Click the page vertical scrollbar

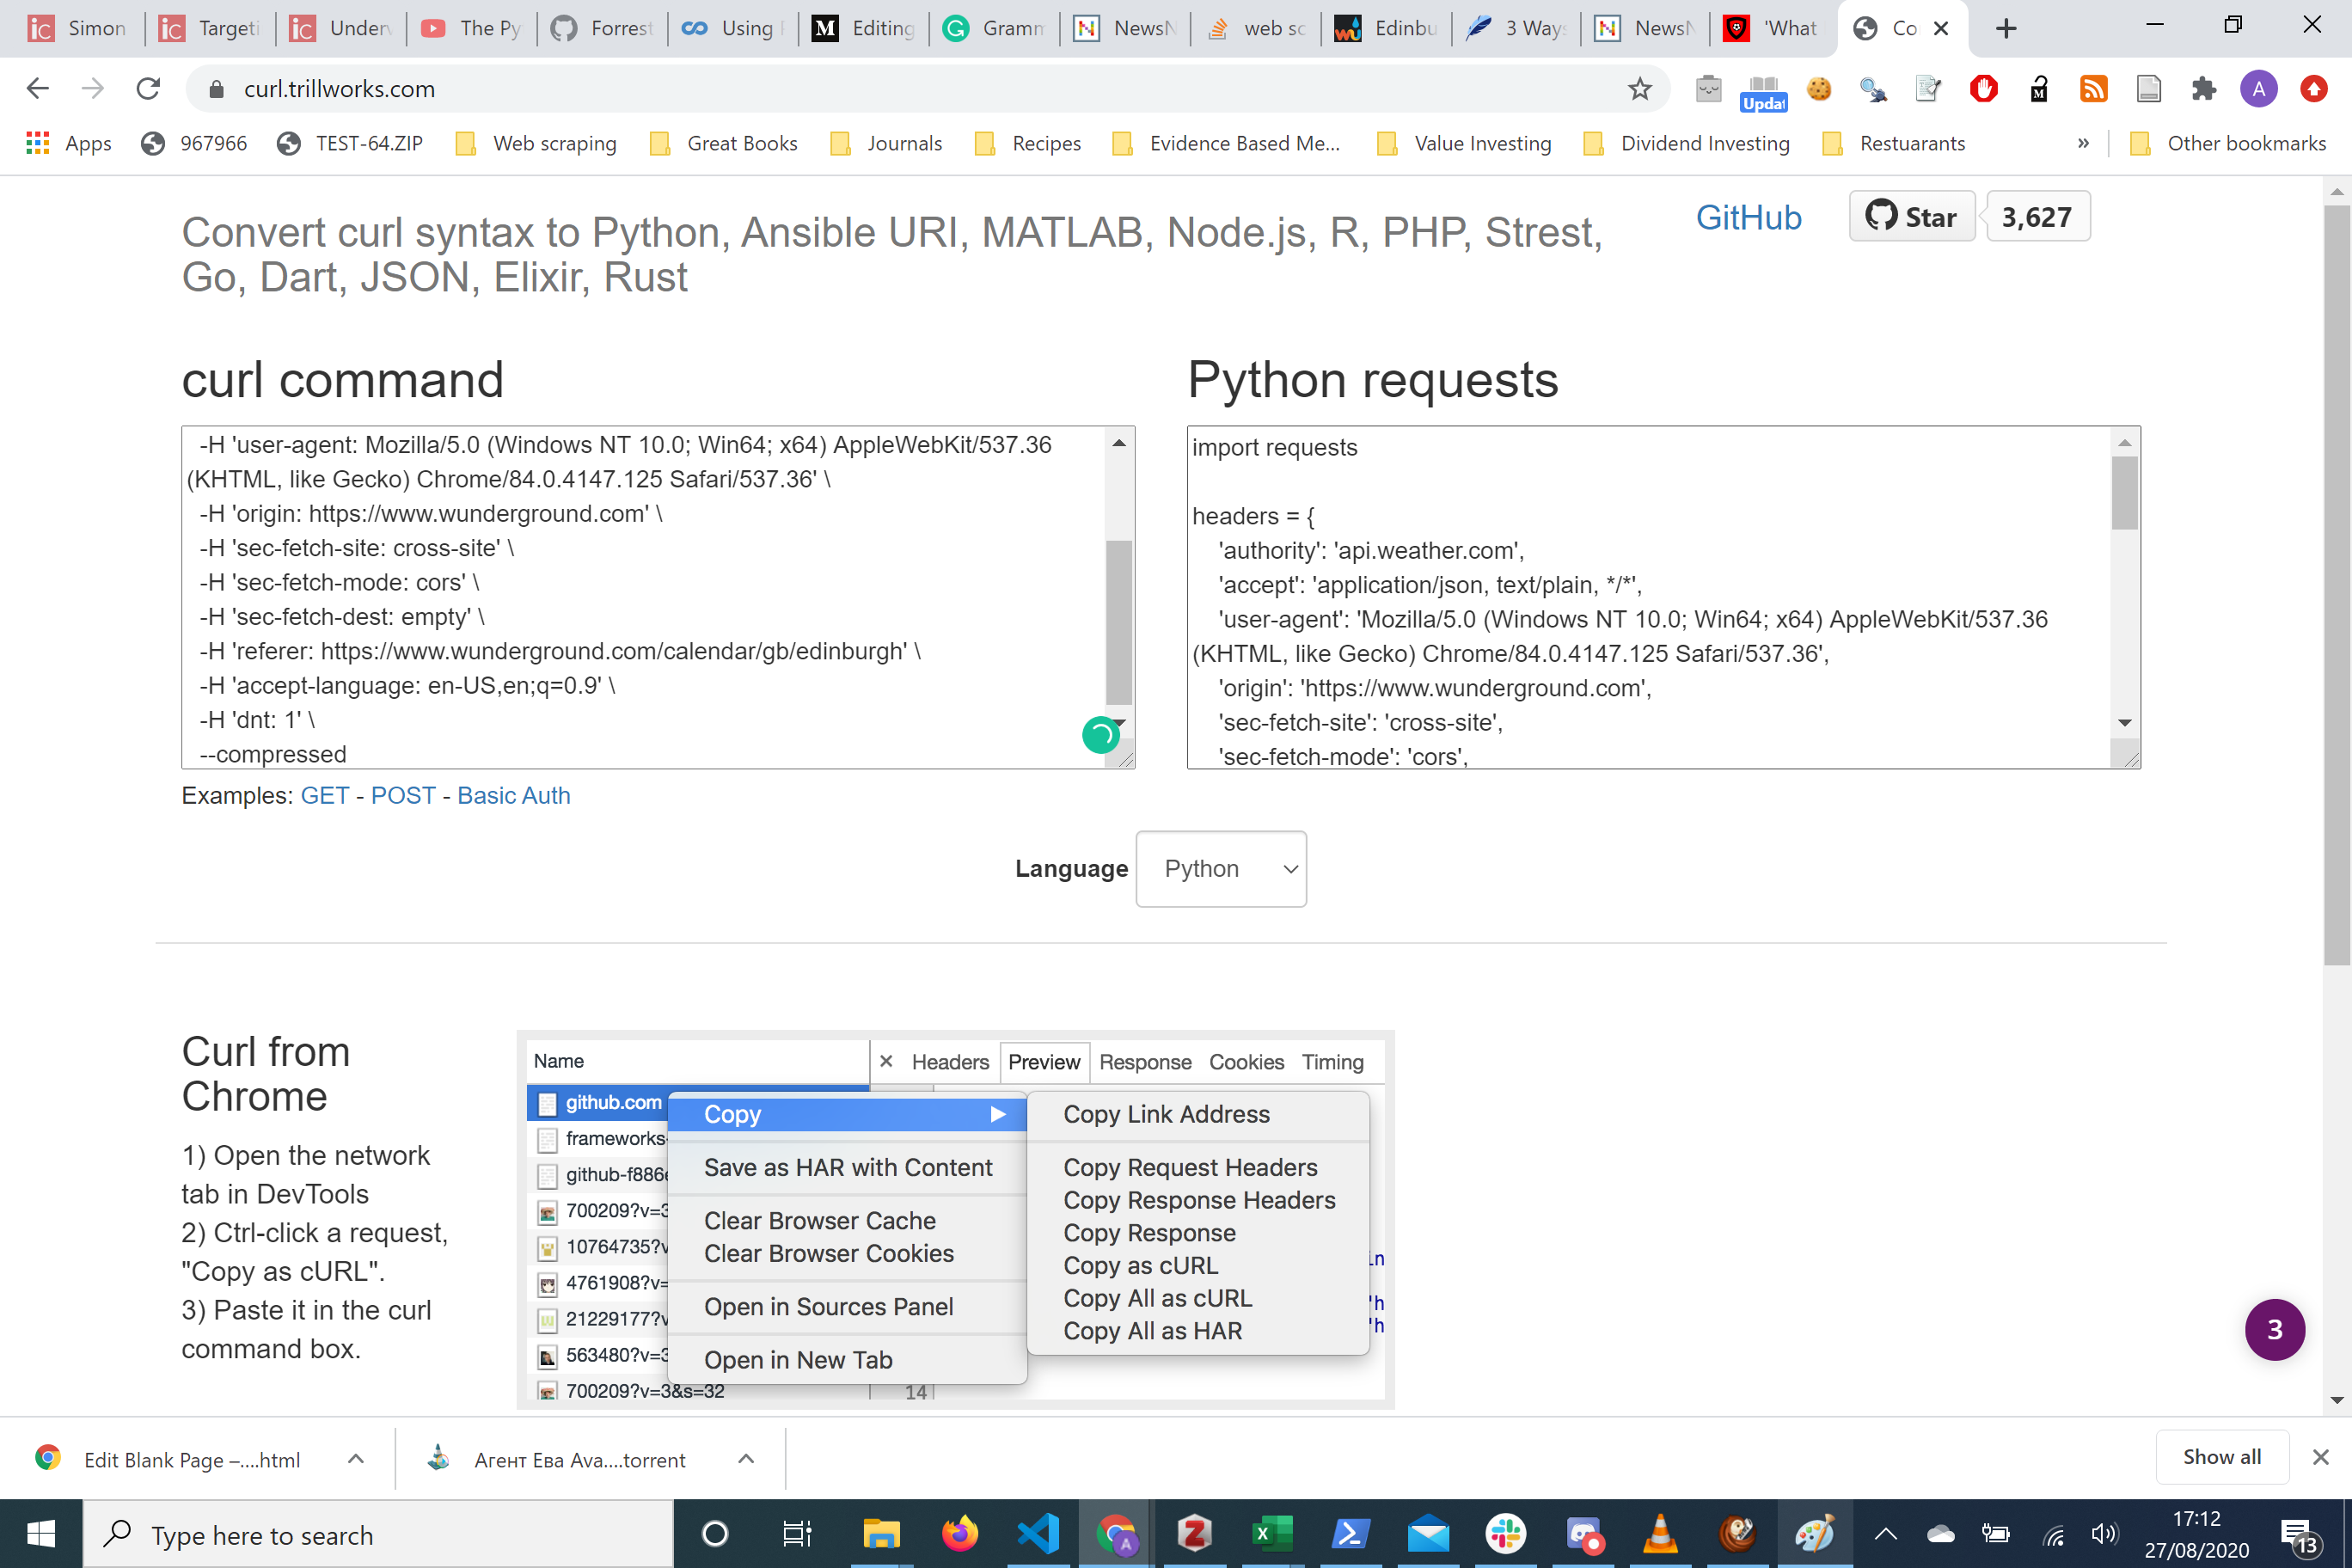coord(2337,585)
